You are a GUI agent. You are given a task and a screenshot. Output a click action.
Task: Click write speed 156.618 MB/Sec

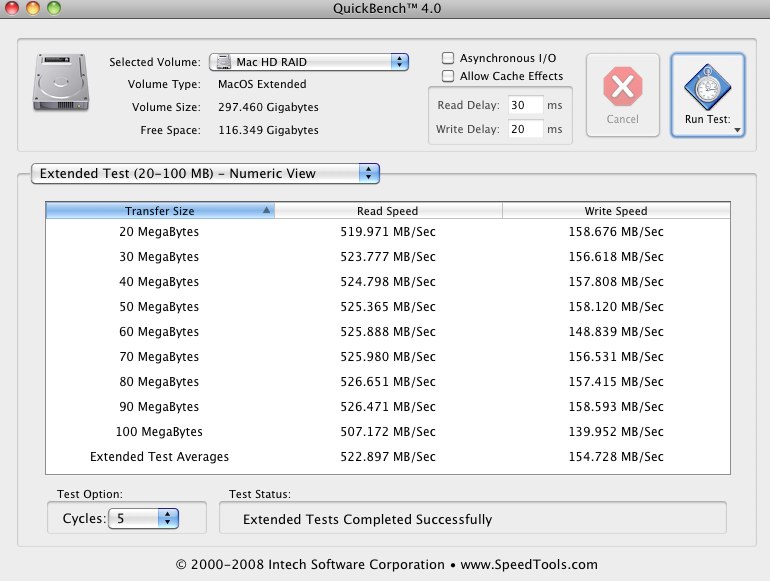click(x=616, y=256)
